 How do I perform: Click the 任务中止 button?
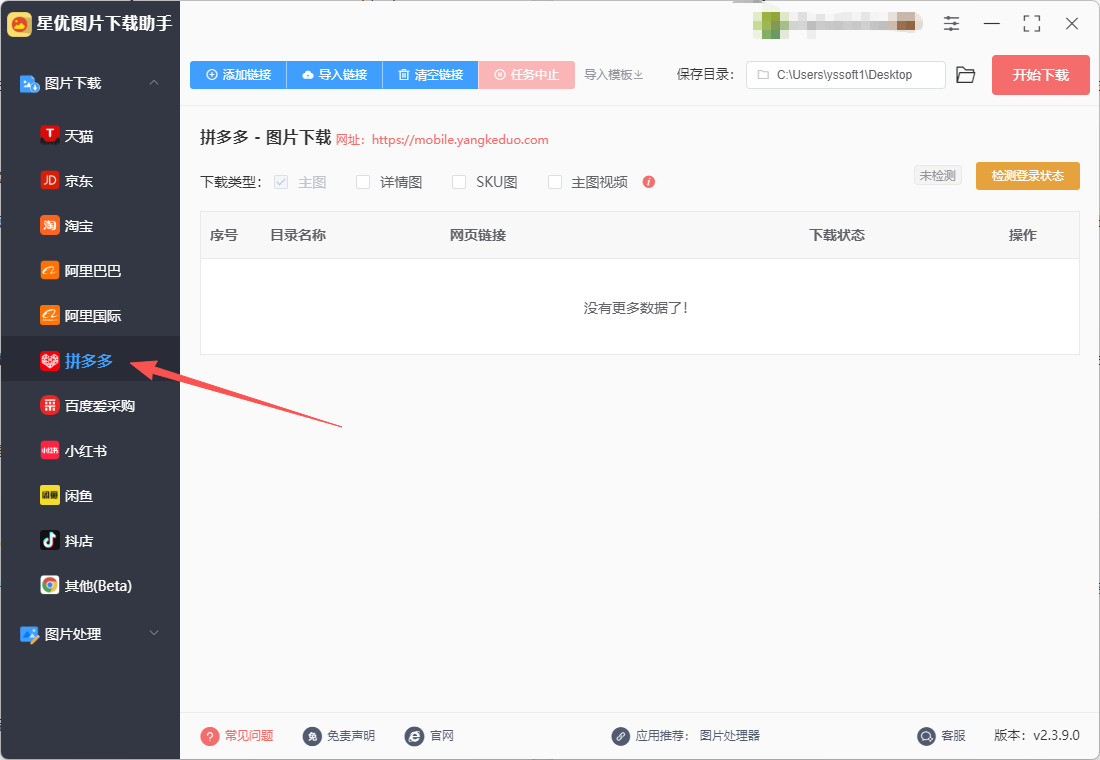pos(527,75)
